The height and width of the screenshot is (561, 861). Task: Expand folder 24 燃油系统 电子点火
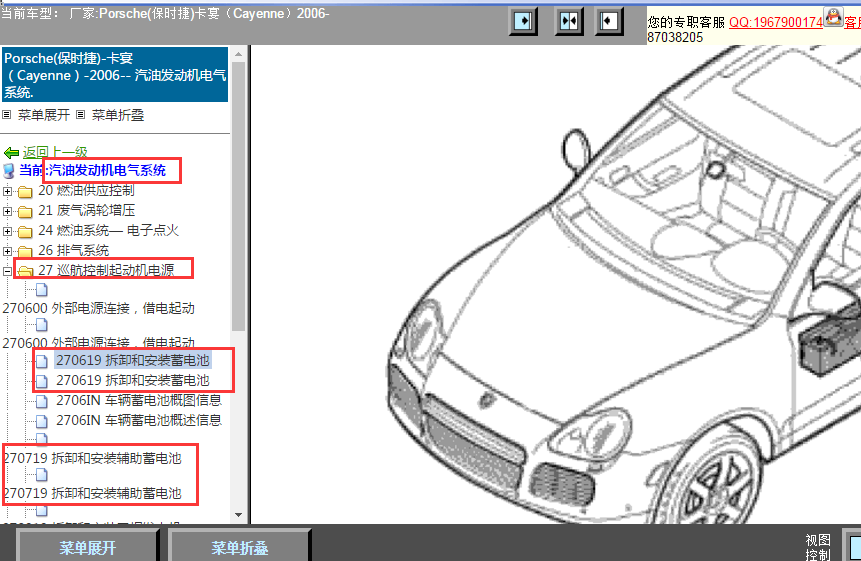click(7, 231)
